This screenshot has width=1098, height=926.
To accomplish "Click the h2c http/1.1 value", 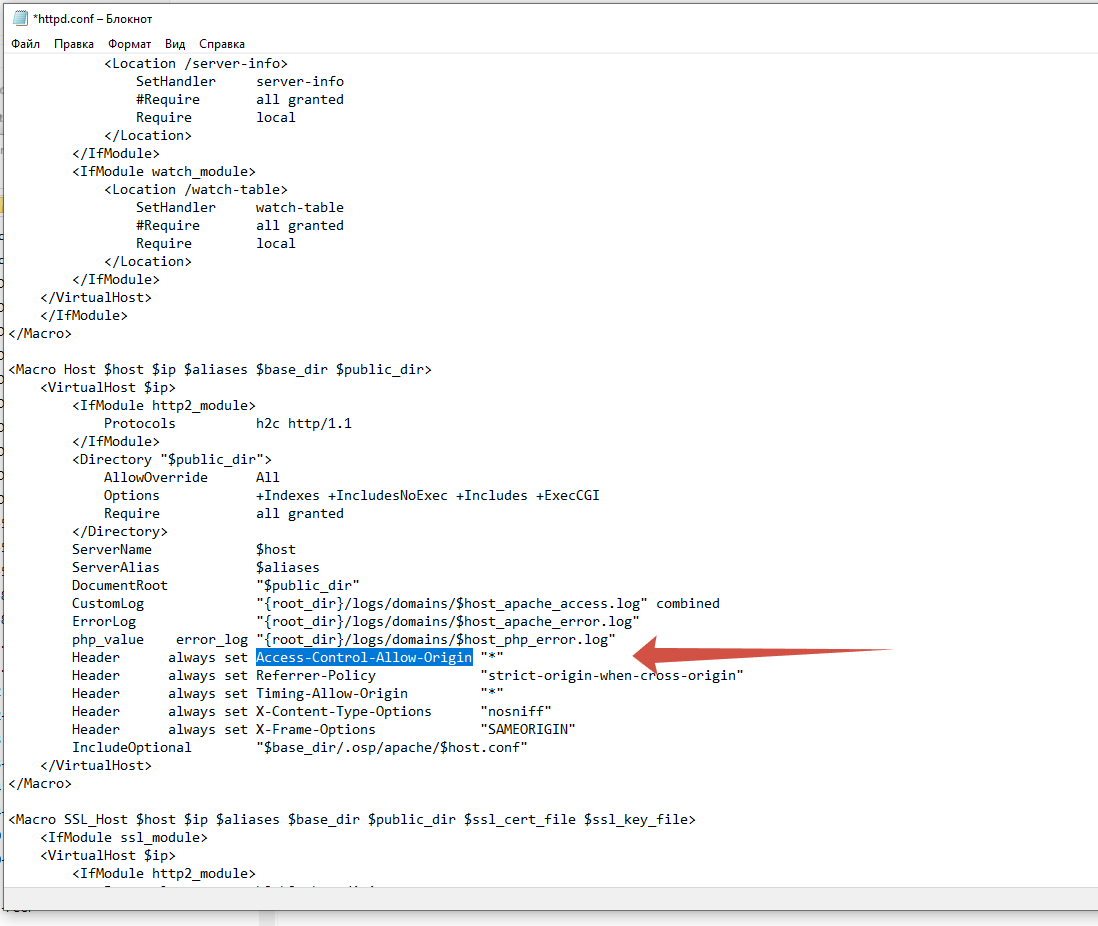I will click(304, 424).
